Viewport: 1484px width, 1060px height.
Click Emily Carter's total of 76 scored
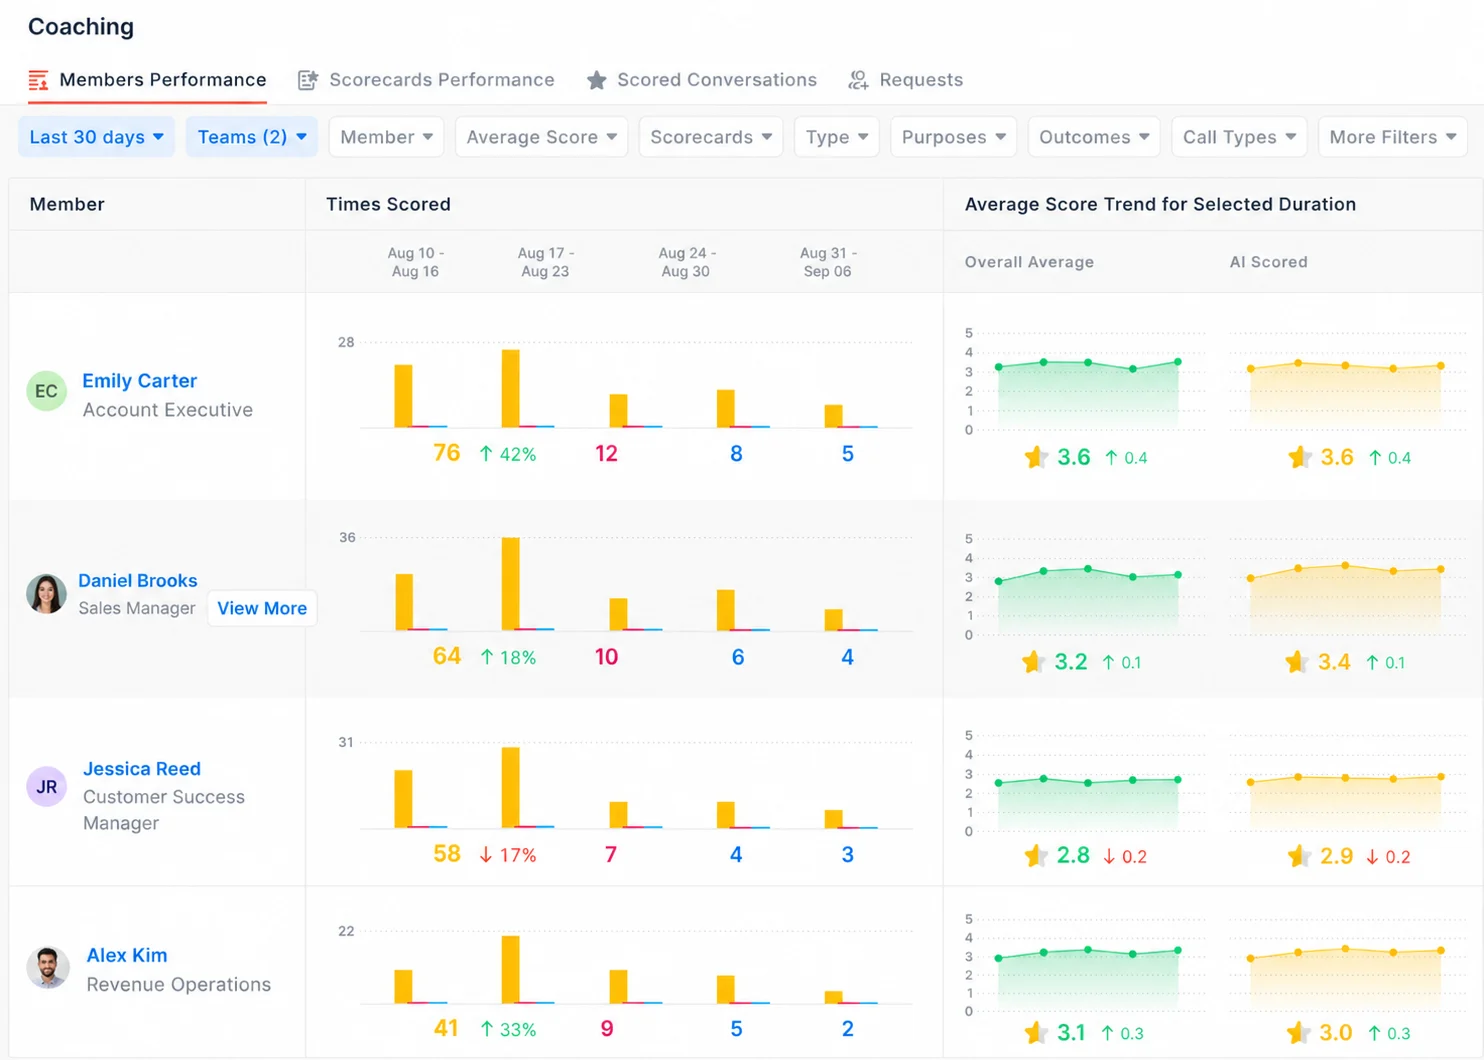click(x=446, y=454)
